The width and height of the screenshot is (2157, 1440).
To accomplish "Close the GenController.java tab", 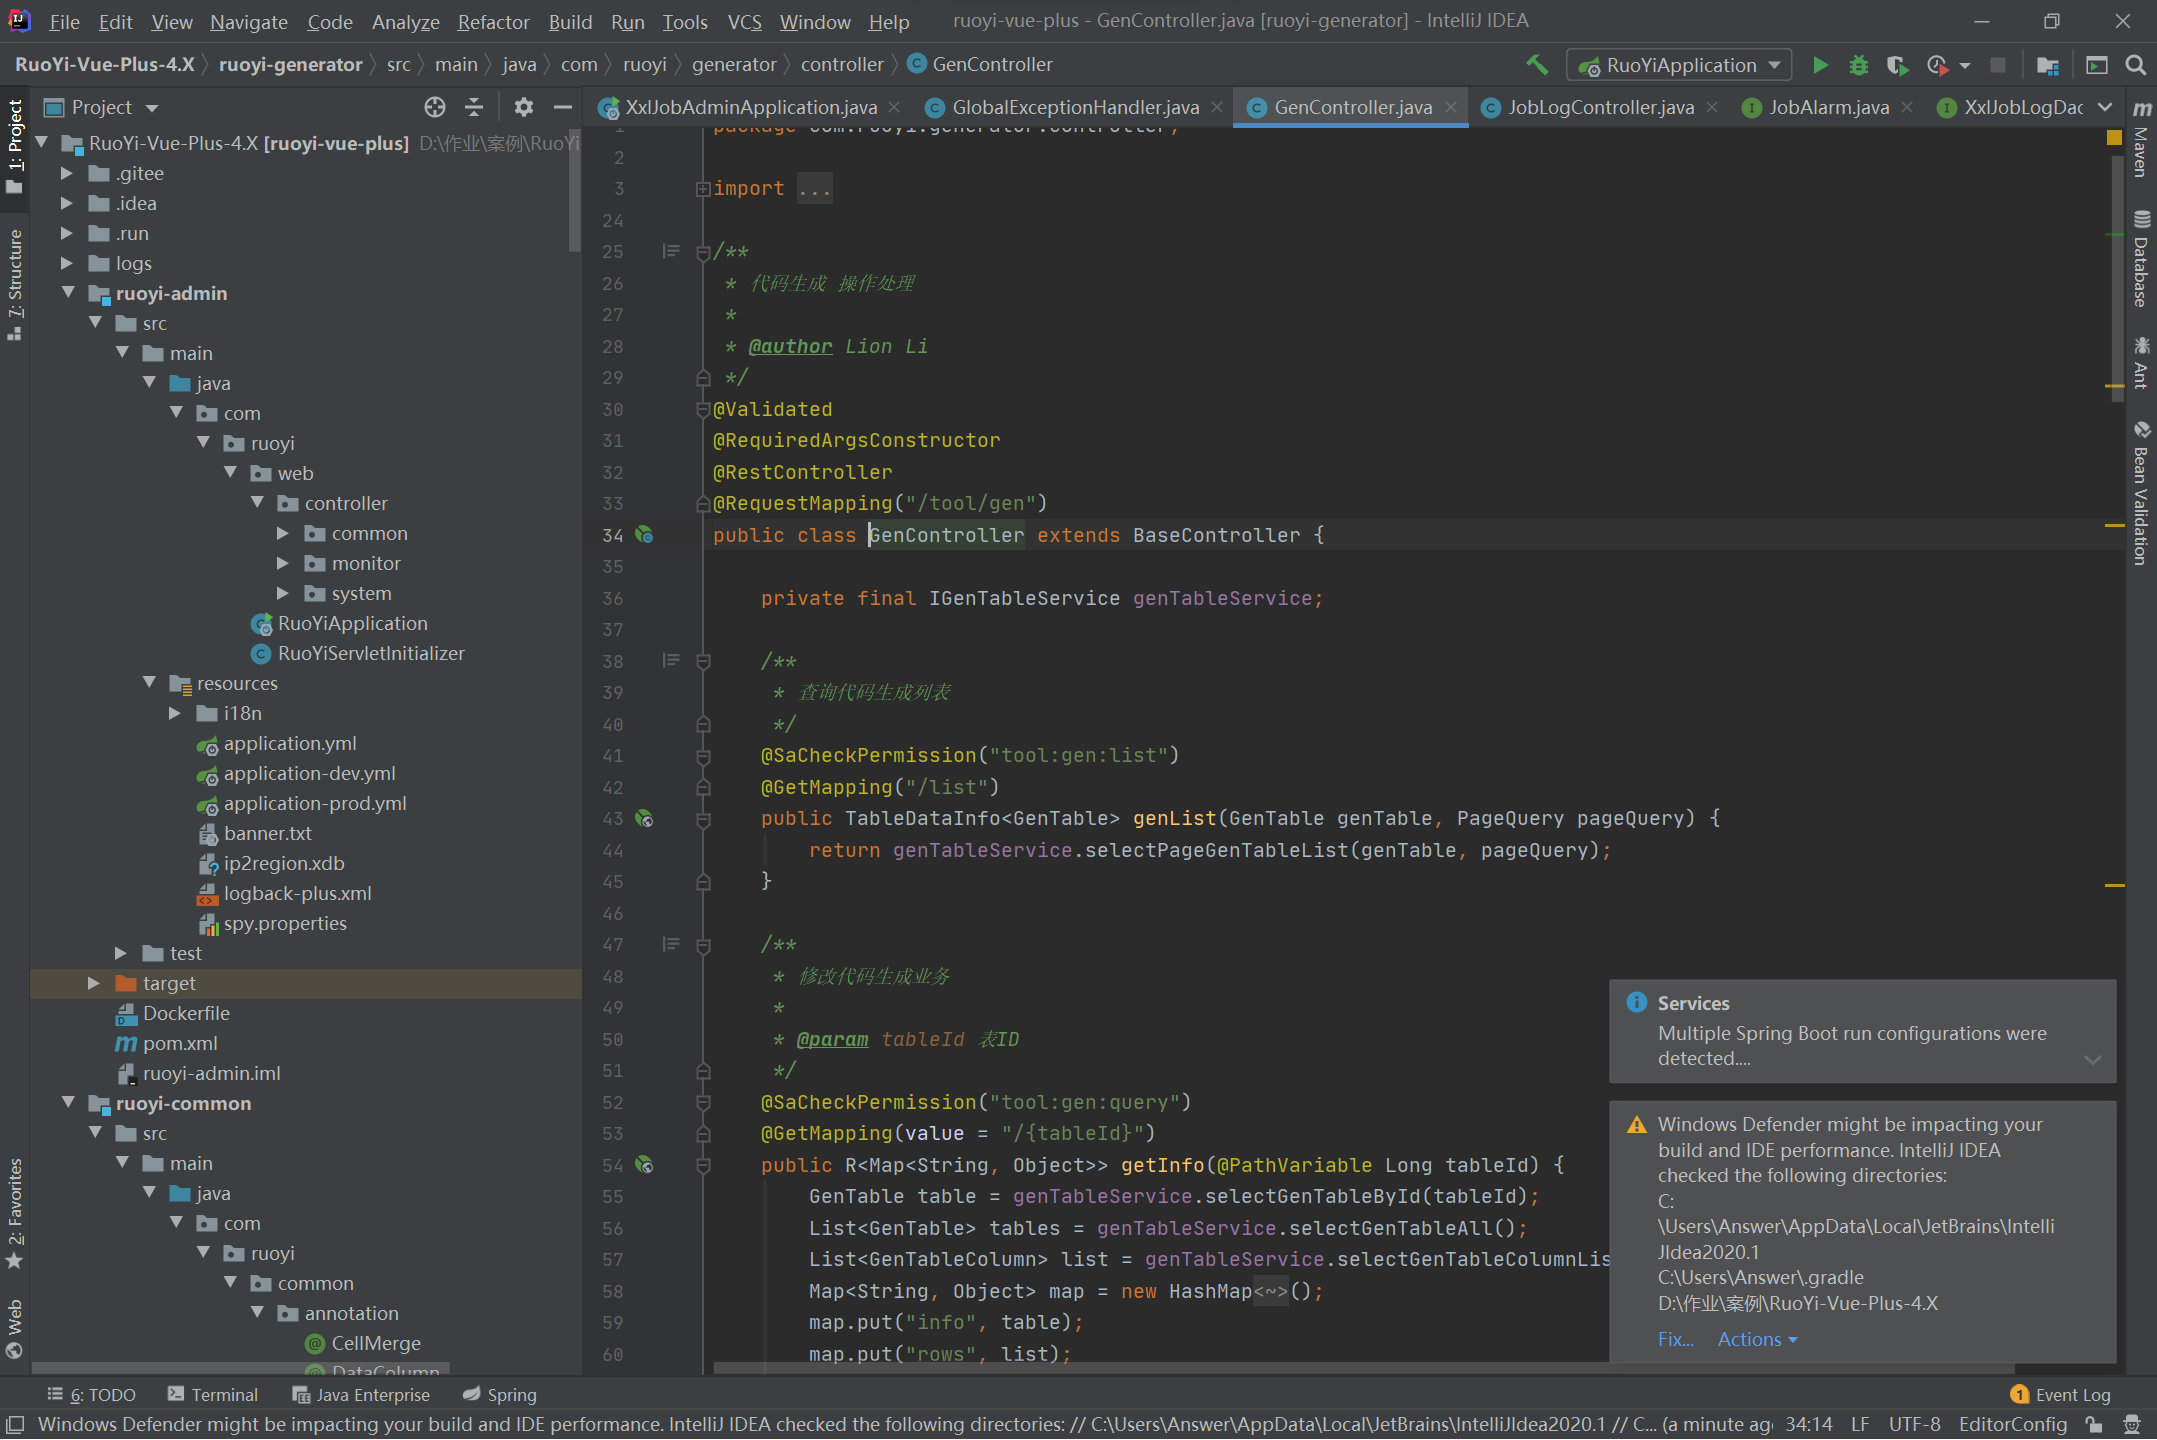I will click(x=1450, y=107).
